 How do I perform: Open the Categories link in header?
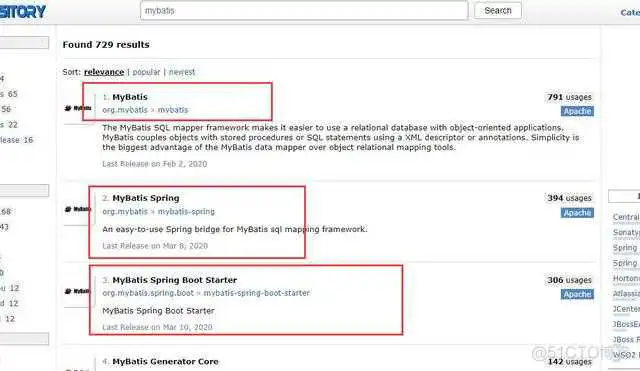[x=630, y=13]
